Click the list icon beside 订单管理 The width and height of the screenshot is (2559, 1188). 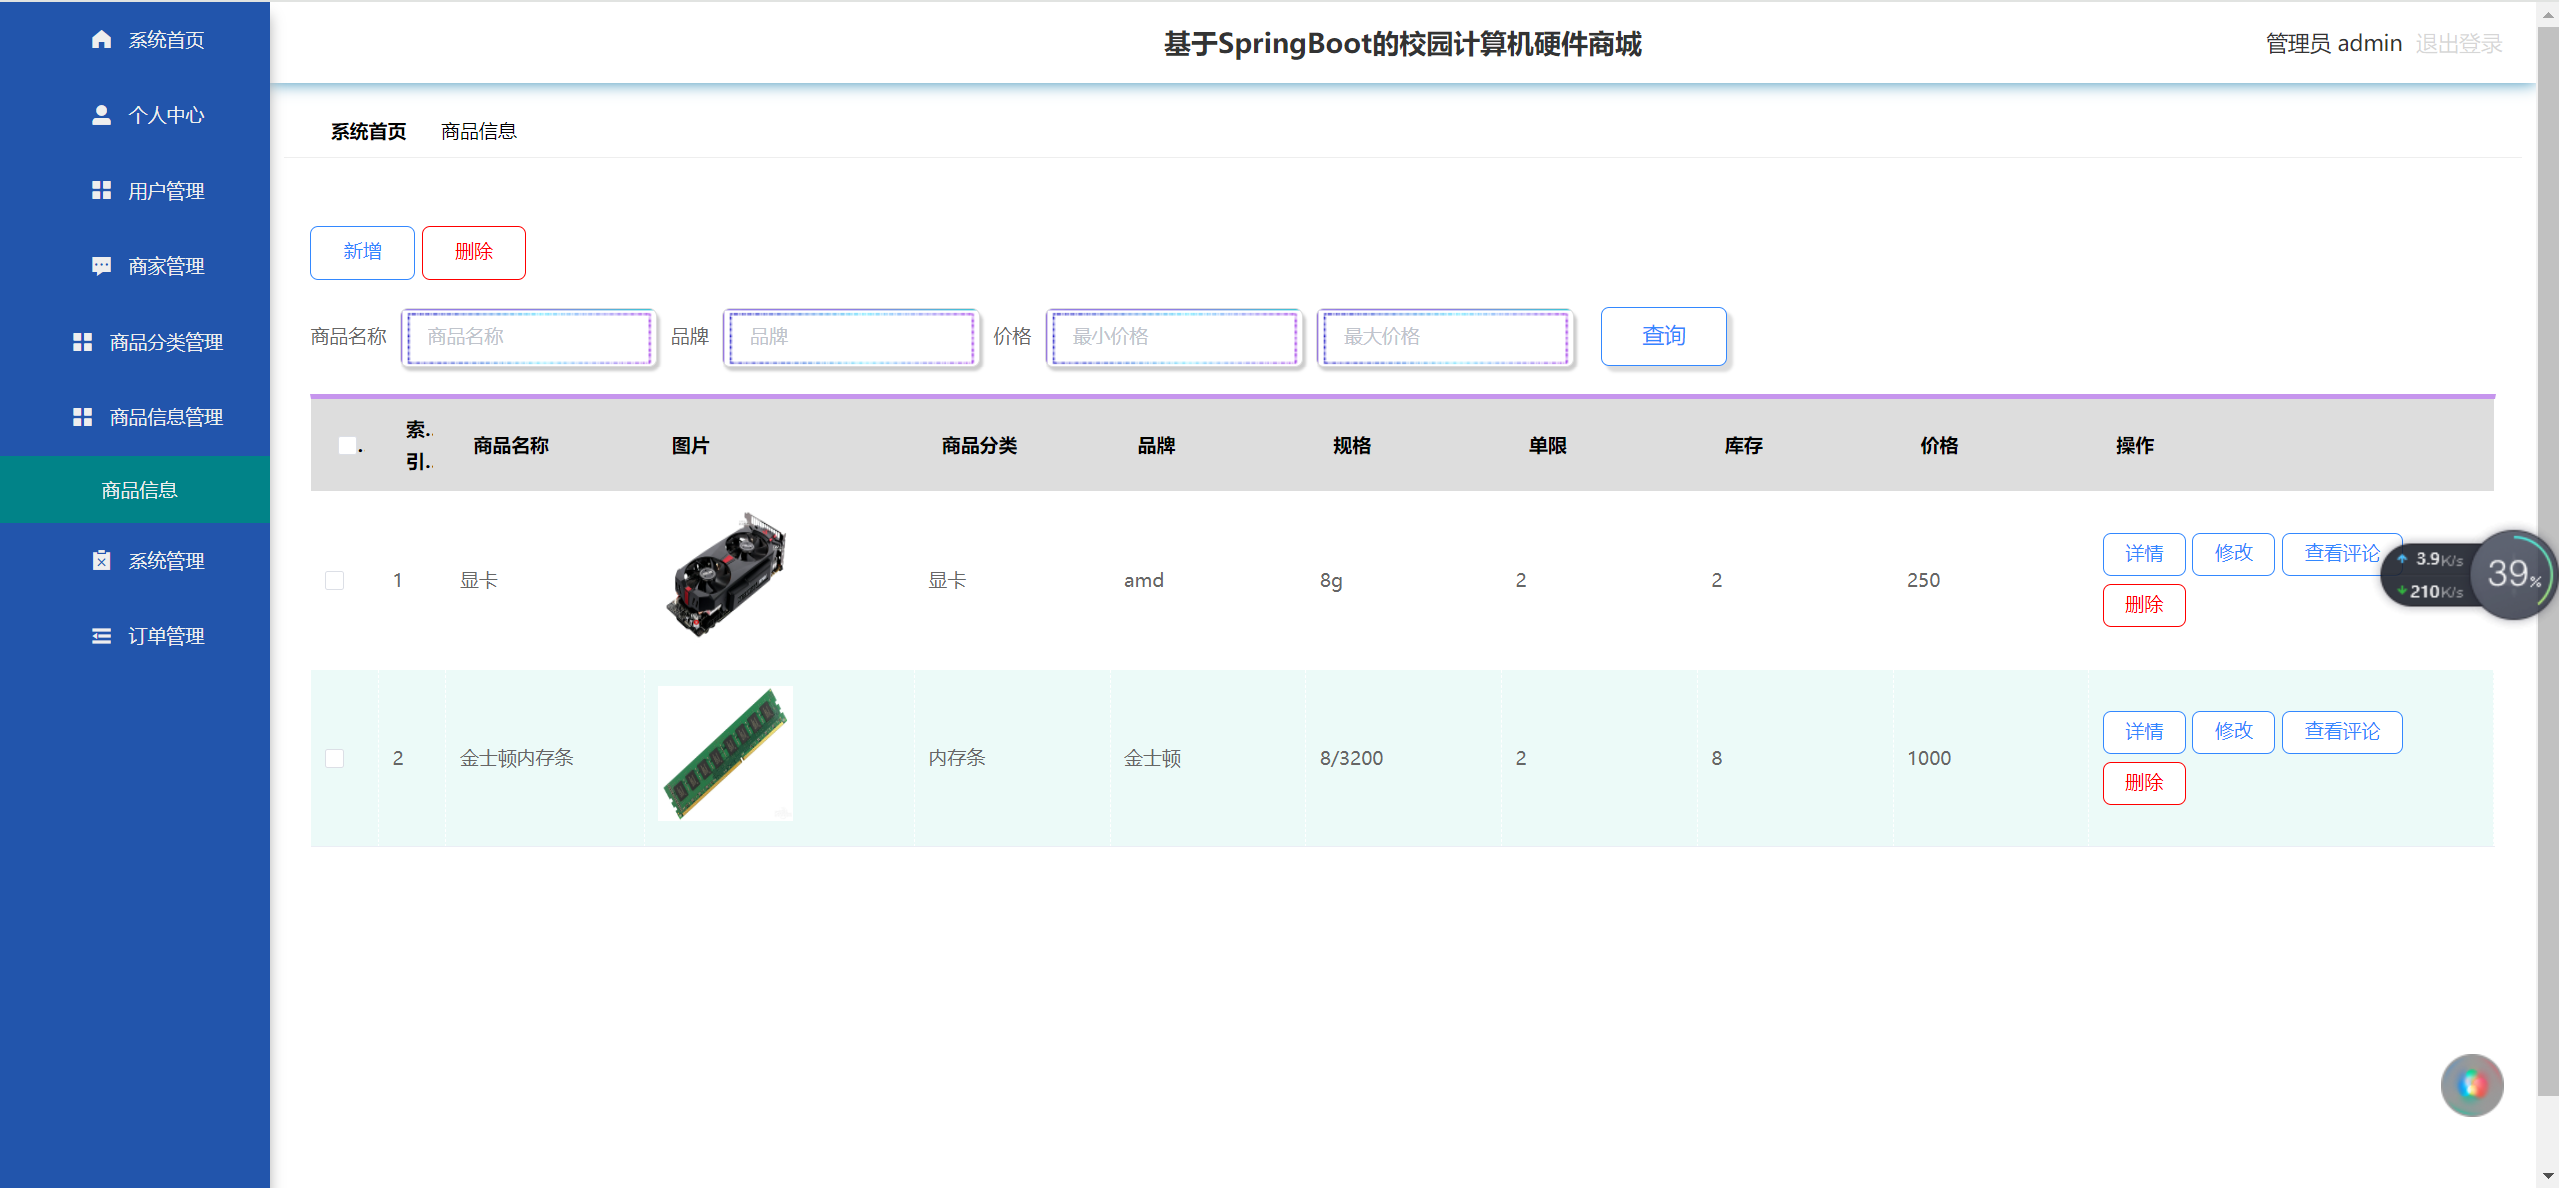[101, 636]
